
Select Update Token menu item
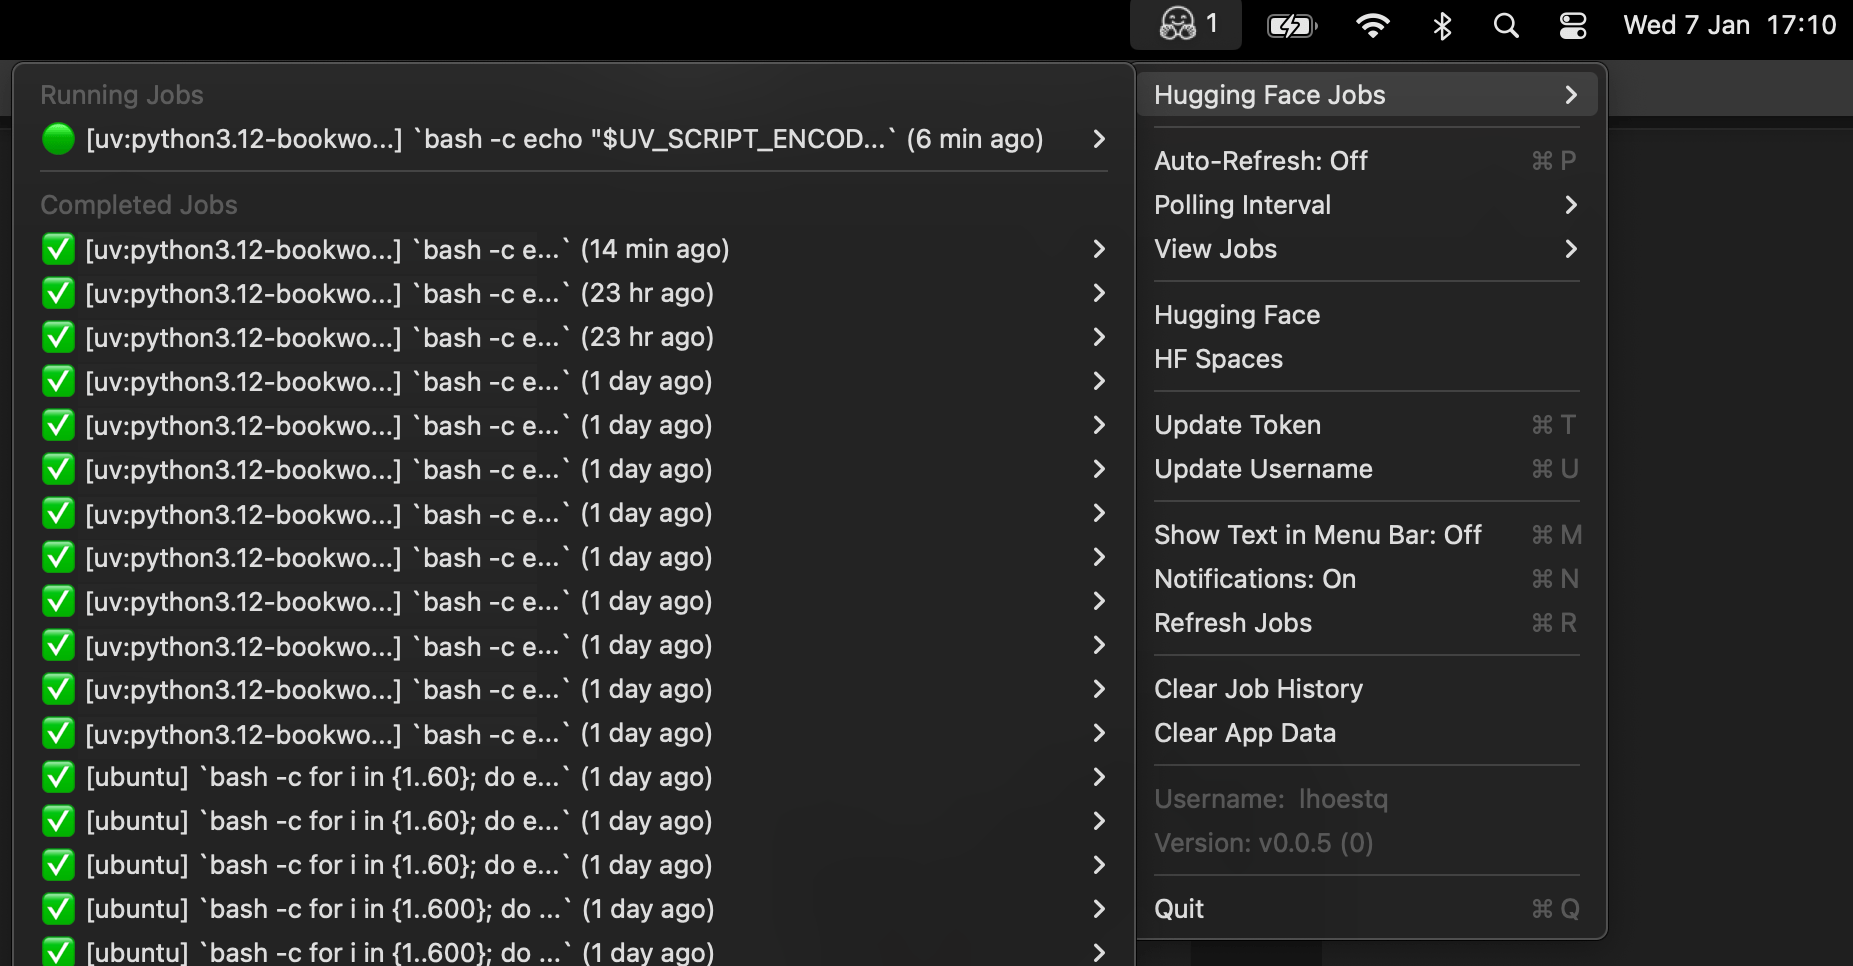(1237, 425)
